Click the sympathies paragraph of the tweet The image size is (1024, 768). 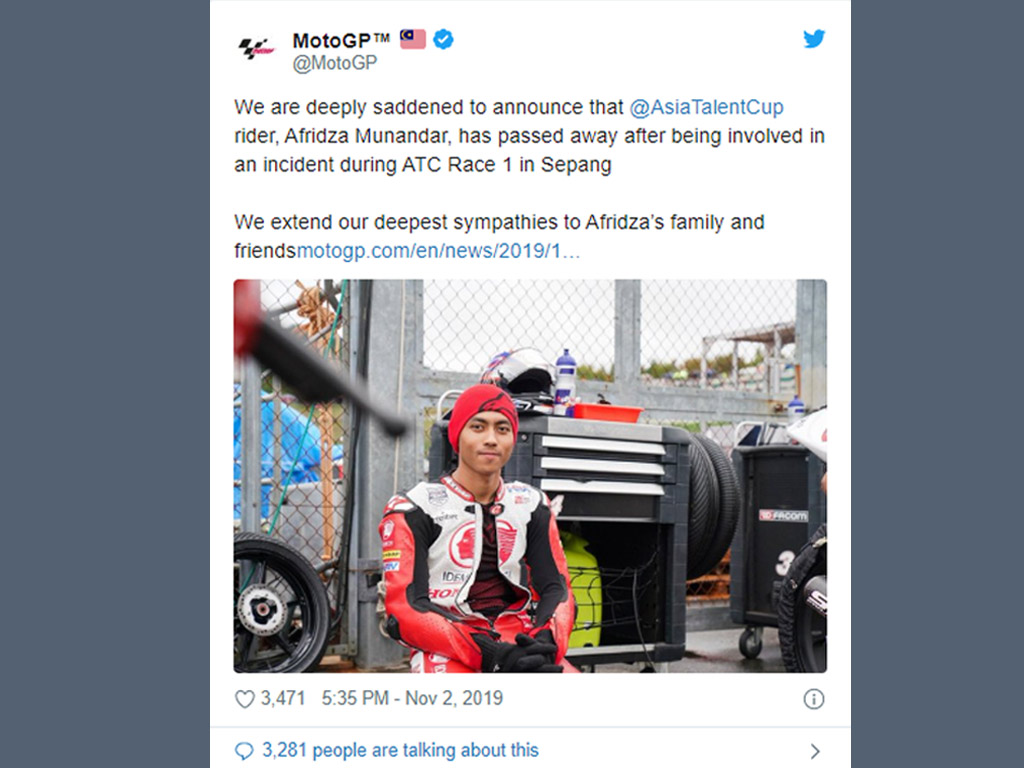click(x=499, y=236)
